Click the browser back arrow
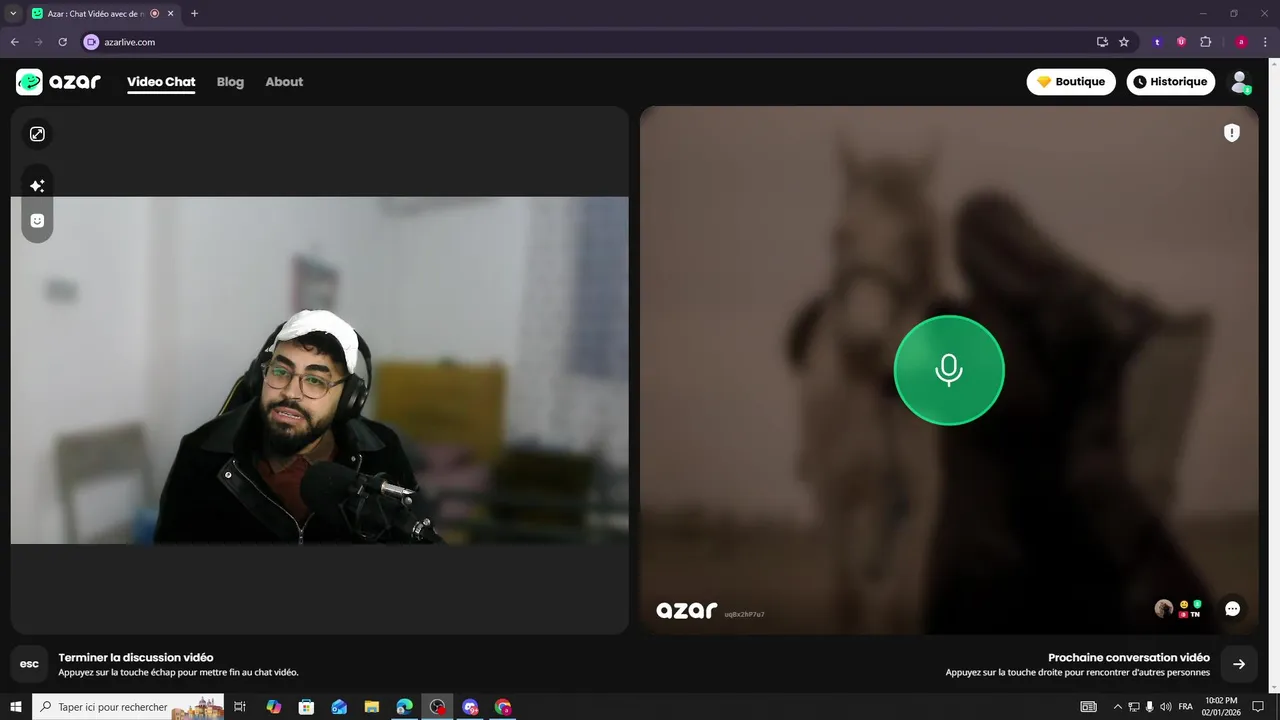Screen dimensions: 1280x720 tap(14, 42)
